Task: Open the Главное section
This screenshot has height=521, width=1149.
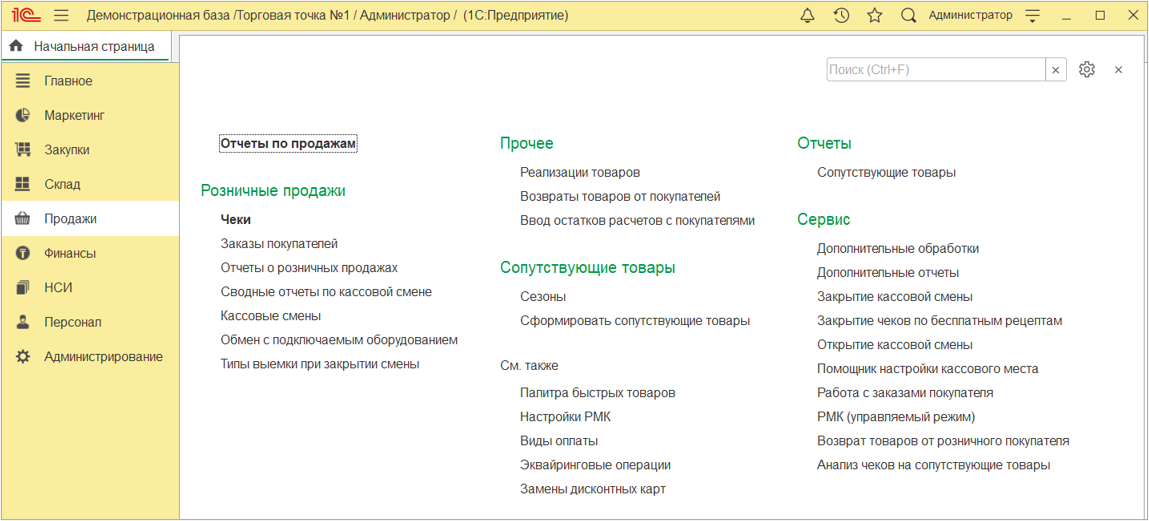Action: [89, 81]
